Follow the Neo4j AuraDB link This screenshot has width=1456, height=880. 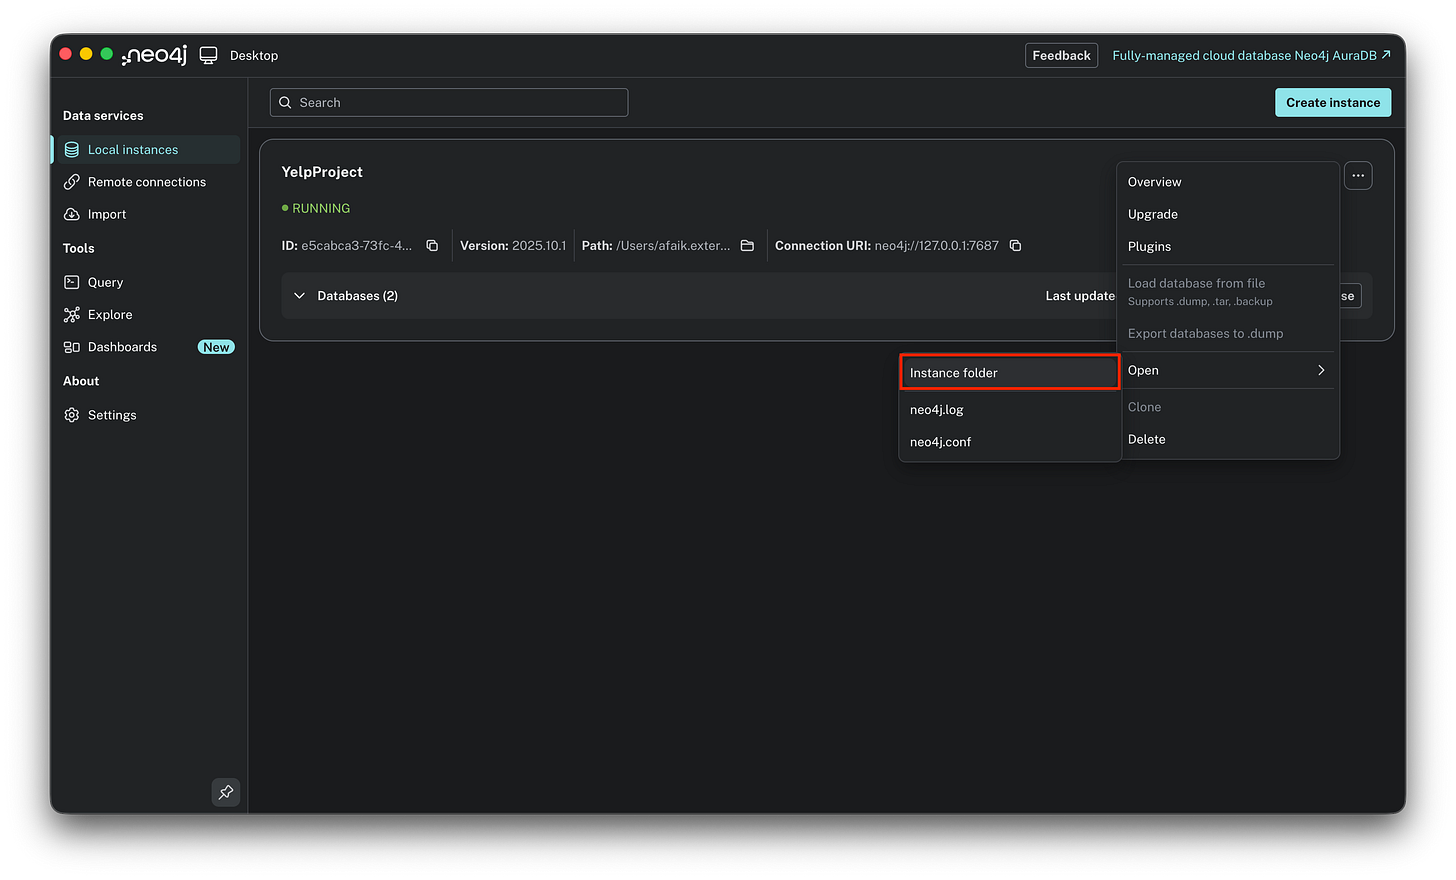coord(1251,55)
